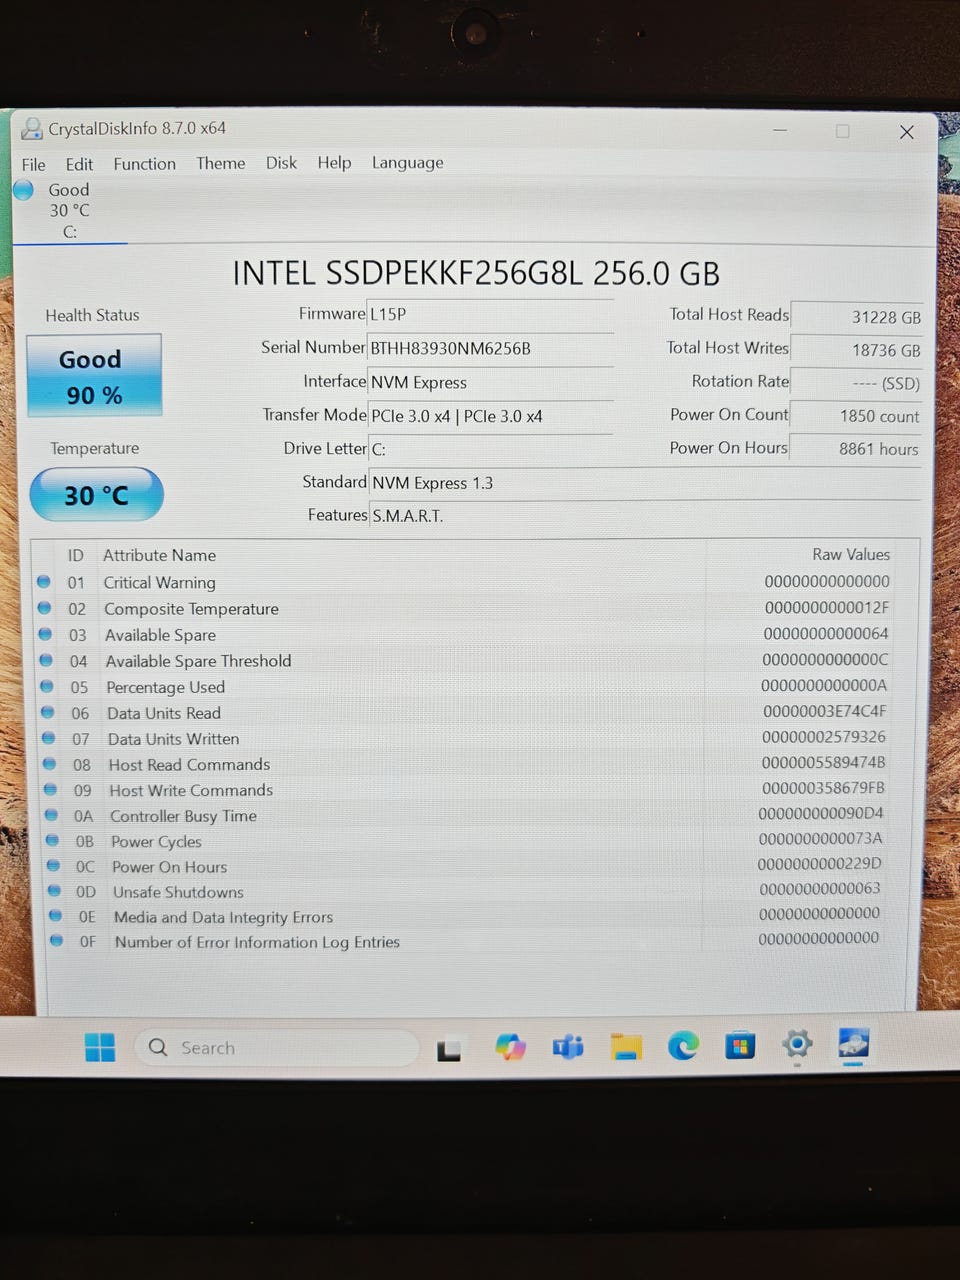Screen dimensions: 960x1280
Task: Click raw value 00000003E74C4F
Action: click(x=824, y=711)
